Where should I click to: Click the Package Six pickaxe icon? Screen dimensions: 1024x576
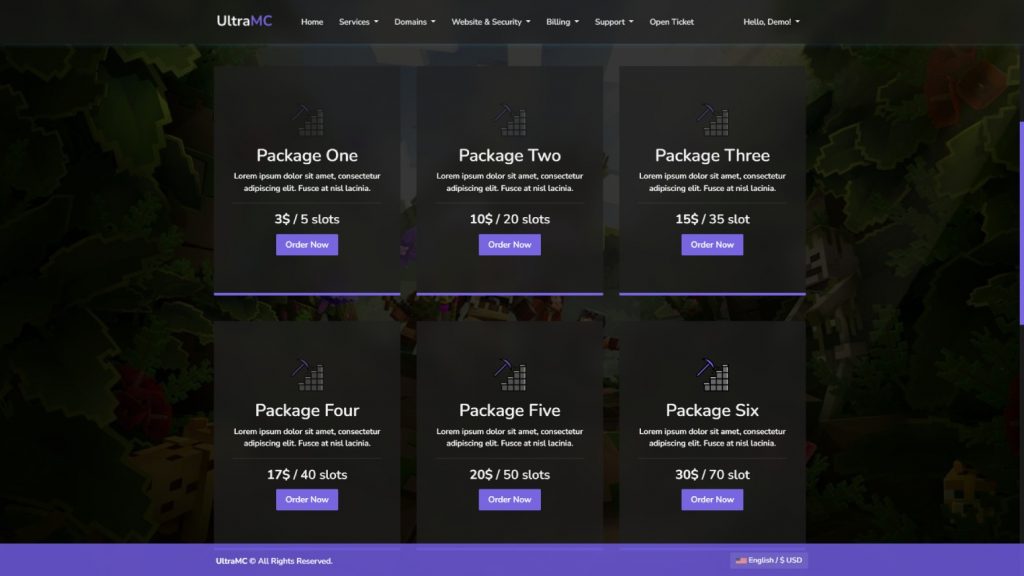click(712, 375)
